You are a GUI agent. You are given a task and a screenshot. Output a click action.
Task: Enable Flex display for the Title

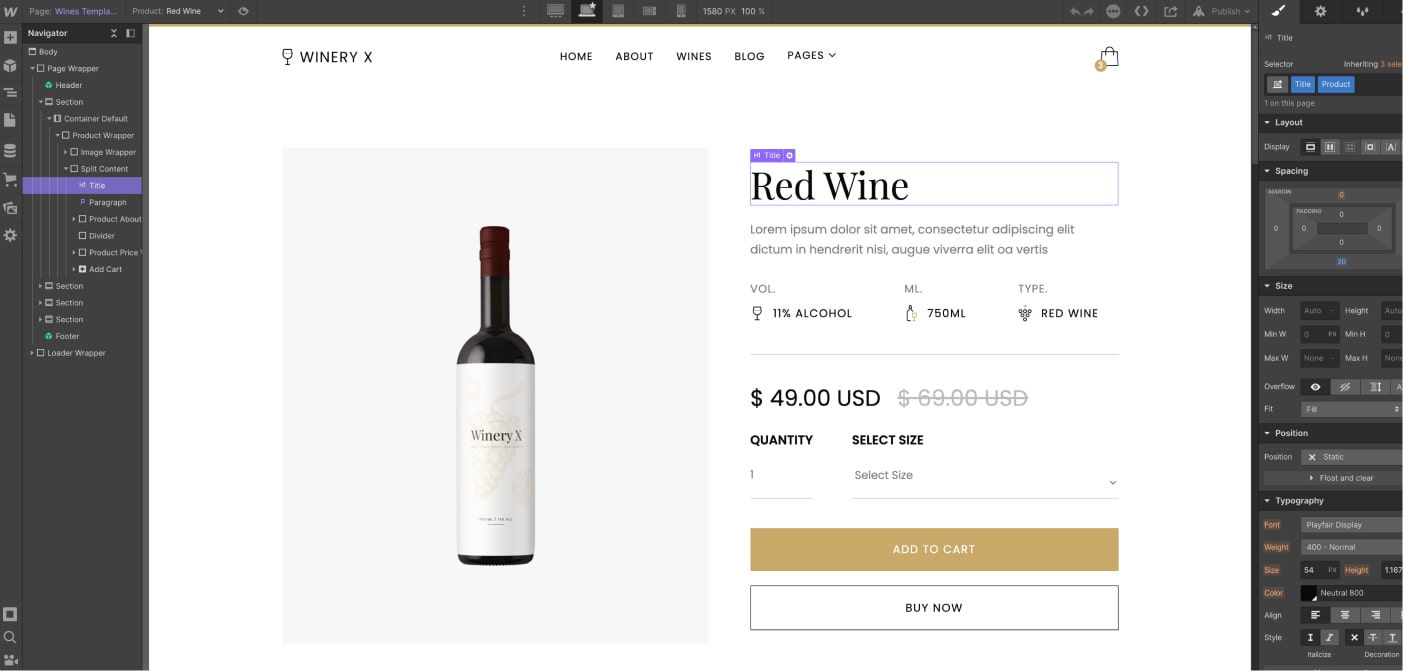(x=1330, y=147)
